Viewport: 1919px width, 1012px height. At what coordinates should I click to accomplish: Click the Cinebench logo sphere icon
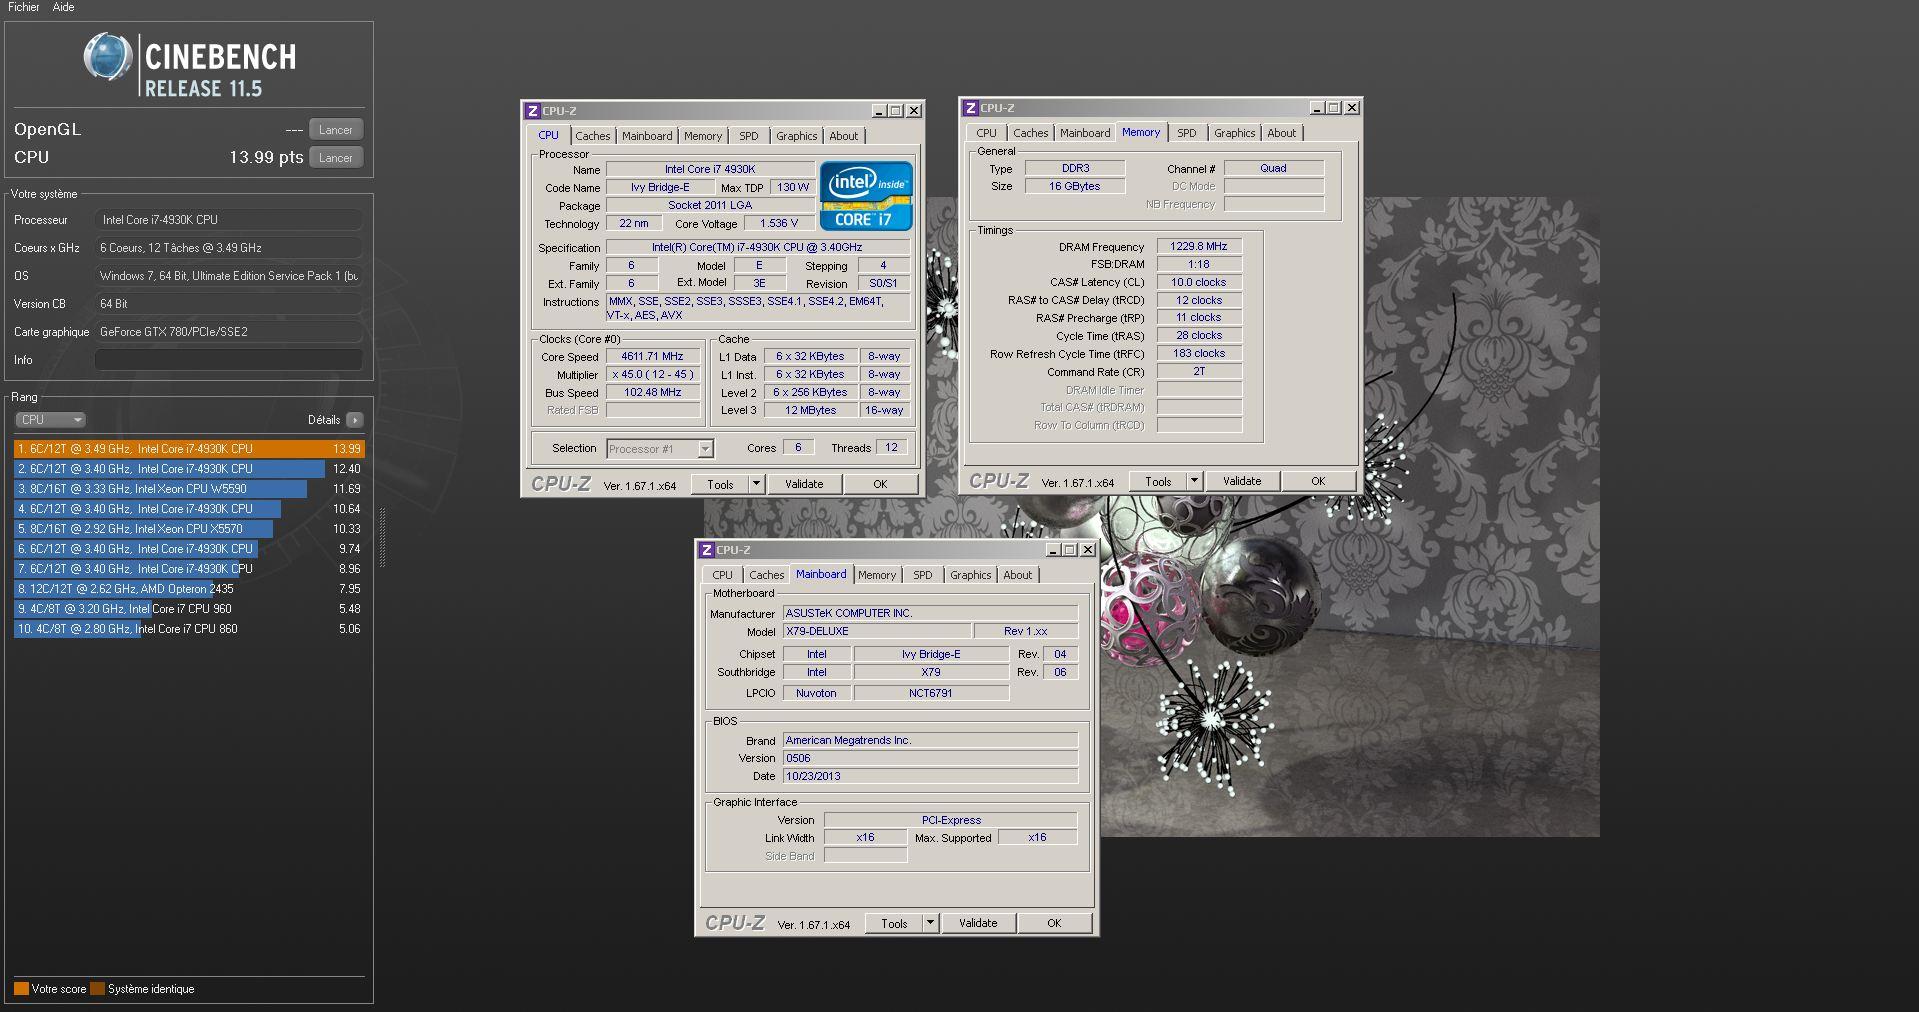coord(107,57)
